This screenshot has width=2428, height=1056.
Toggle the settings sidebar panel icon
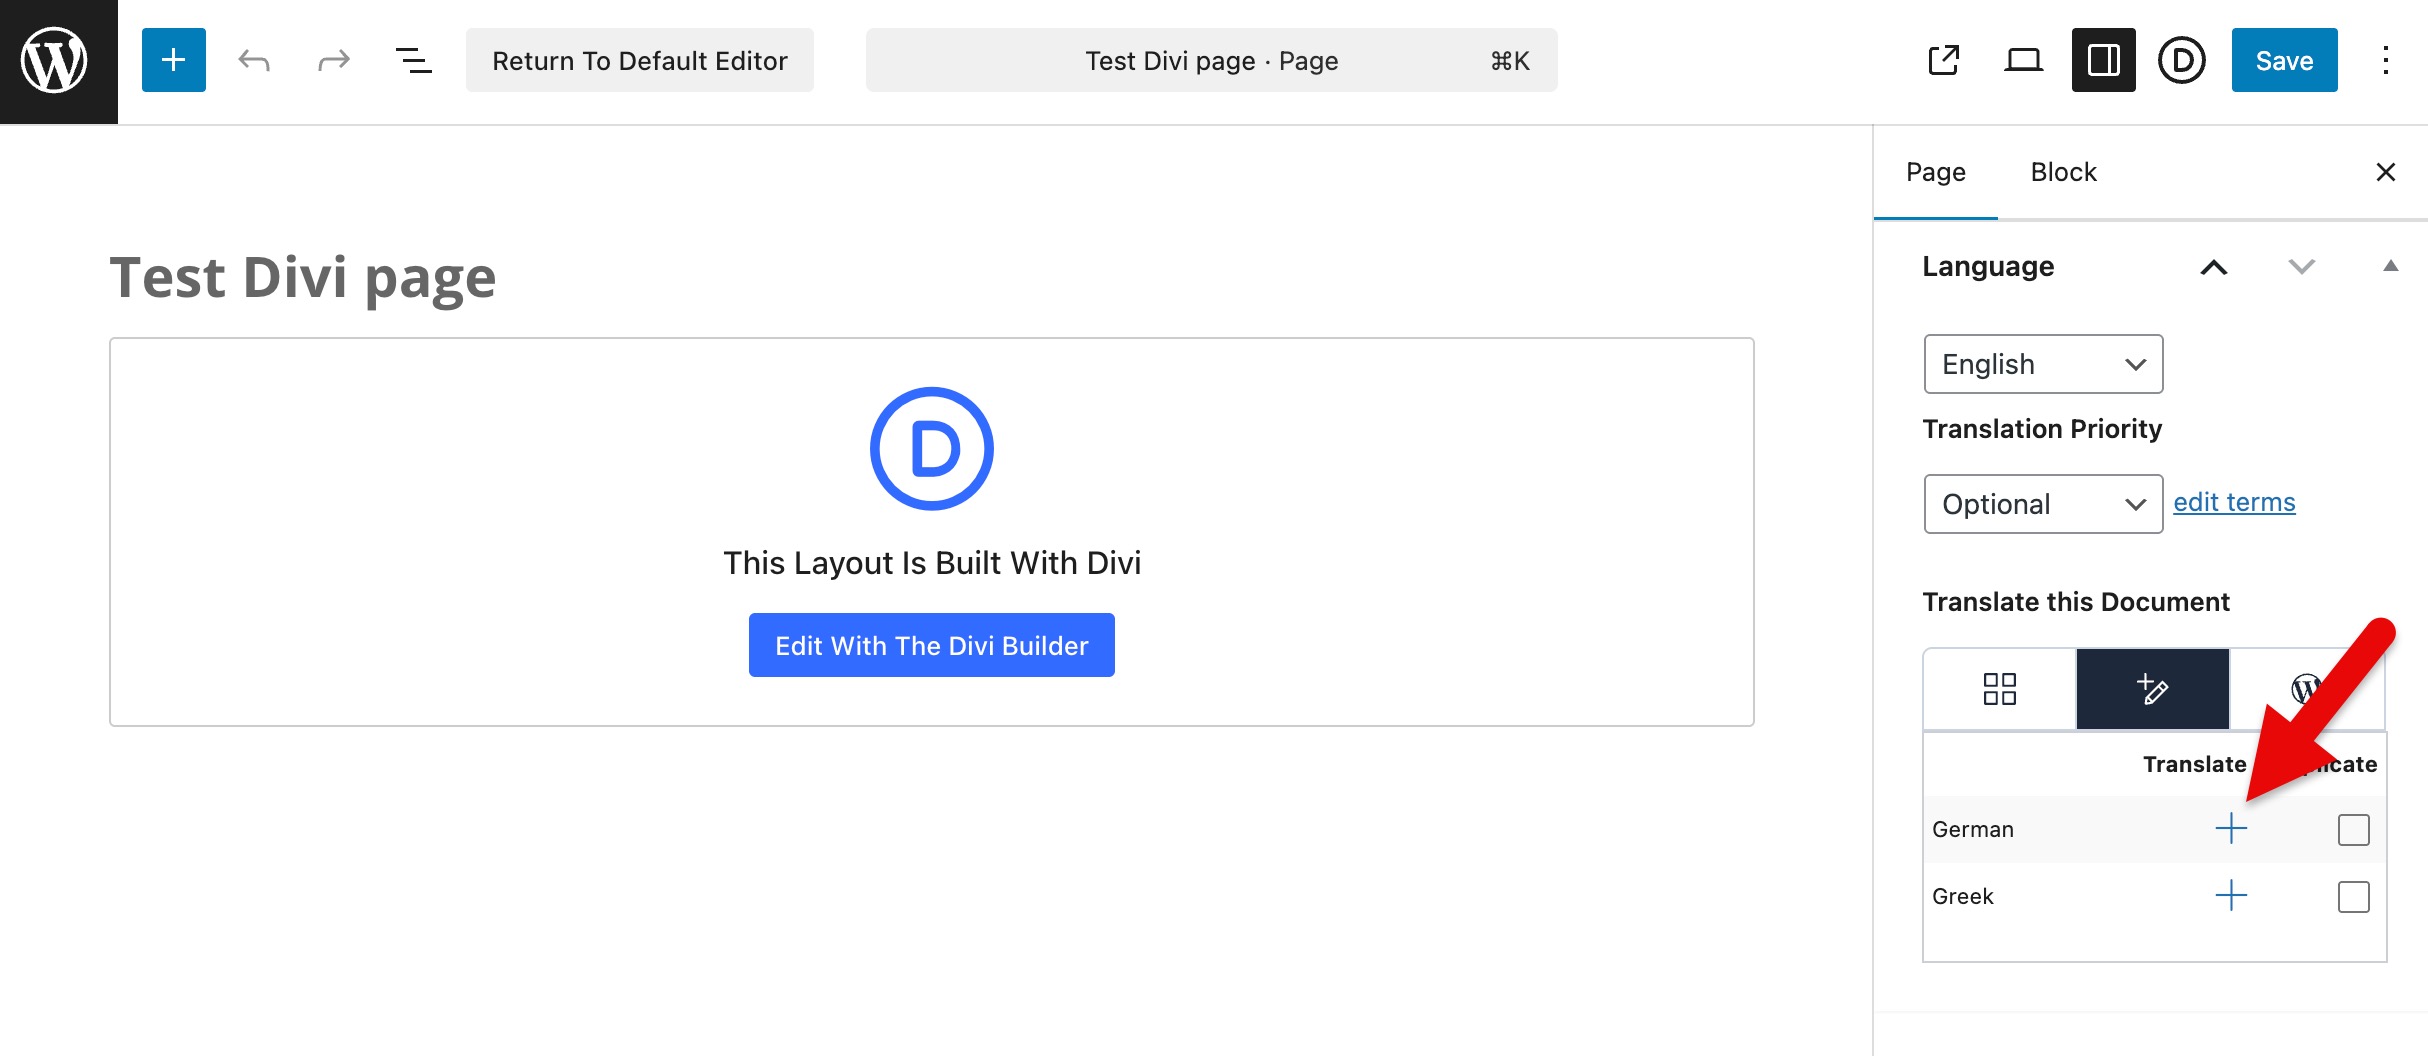coord(2103,61)
